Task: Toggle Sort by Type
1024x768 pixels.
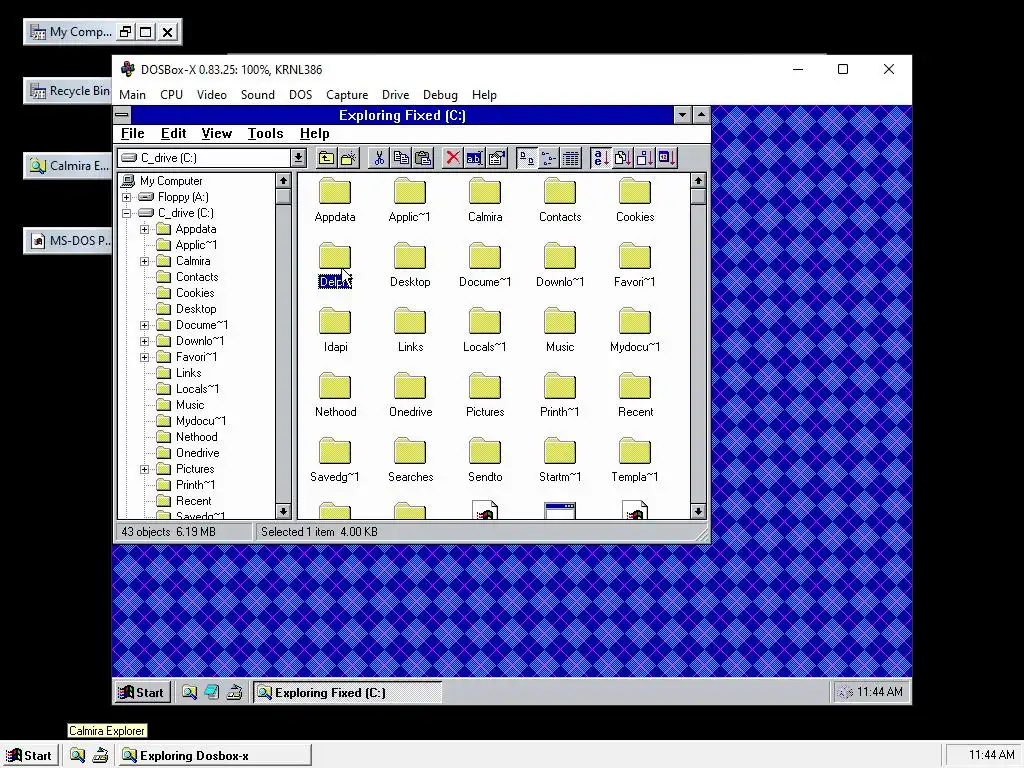Action: pyautogui.click(x=622, y=158)
